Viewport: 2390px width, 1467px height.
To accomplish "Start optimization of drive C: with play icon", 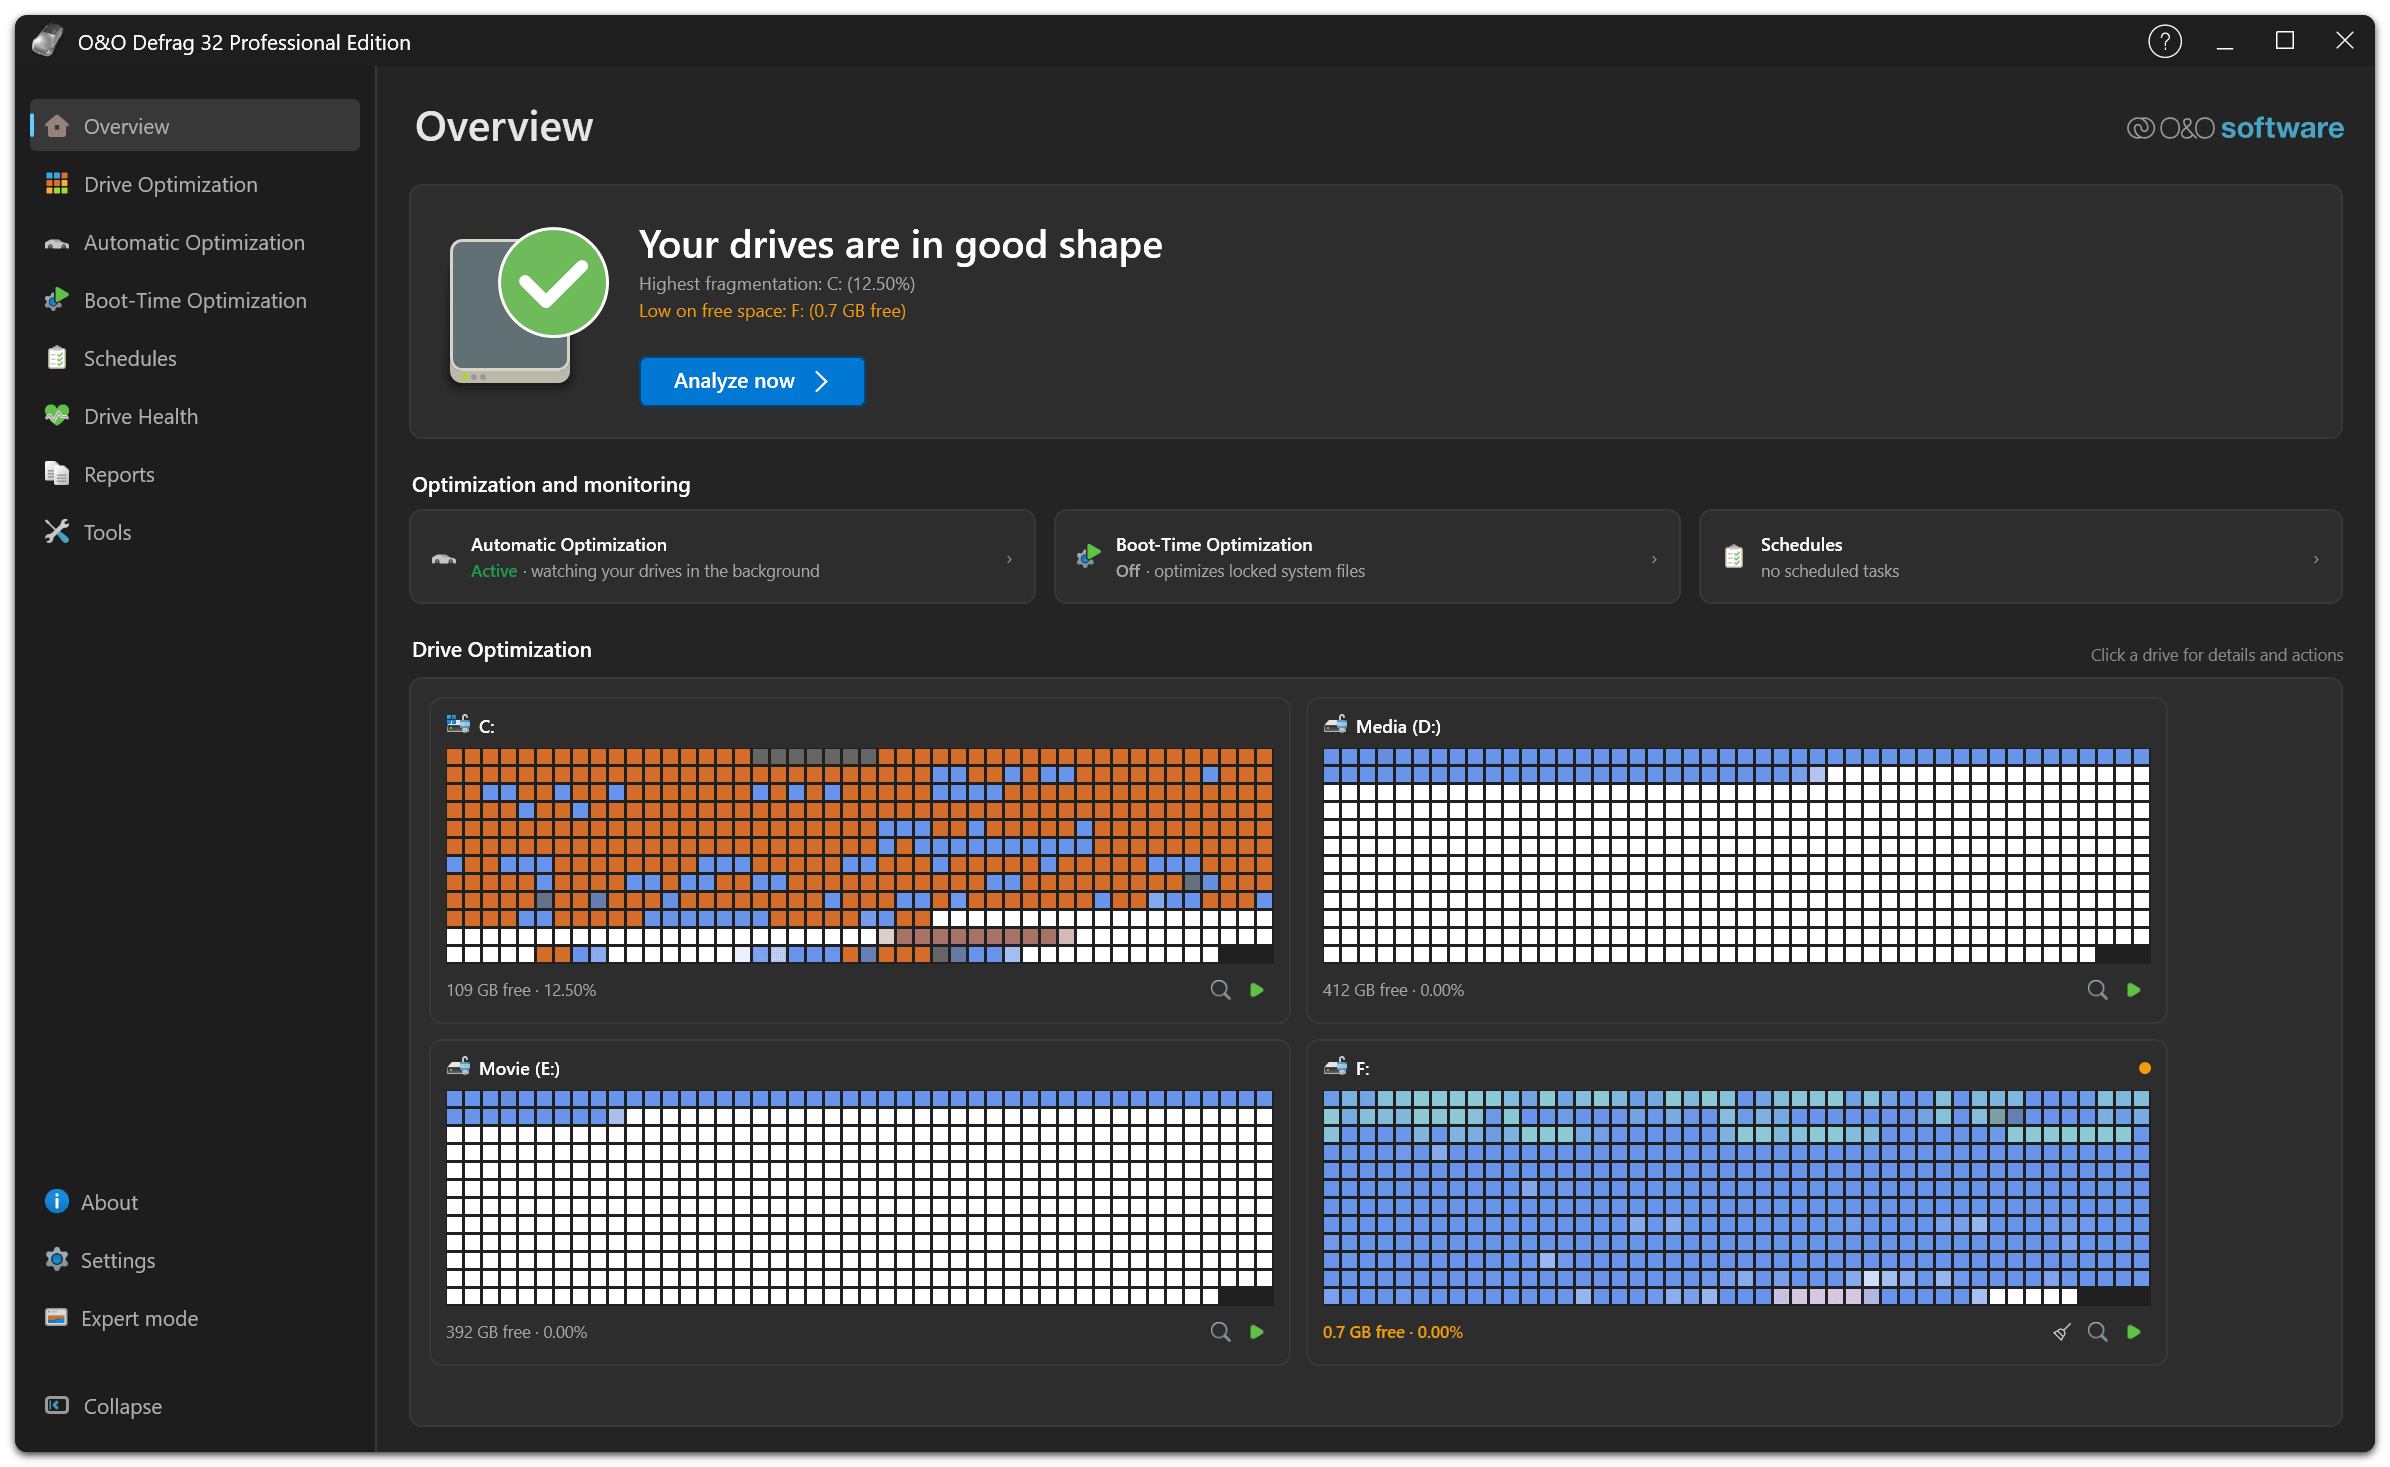I will click(x=1257, y=990).
